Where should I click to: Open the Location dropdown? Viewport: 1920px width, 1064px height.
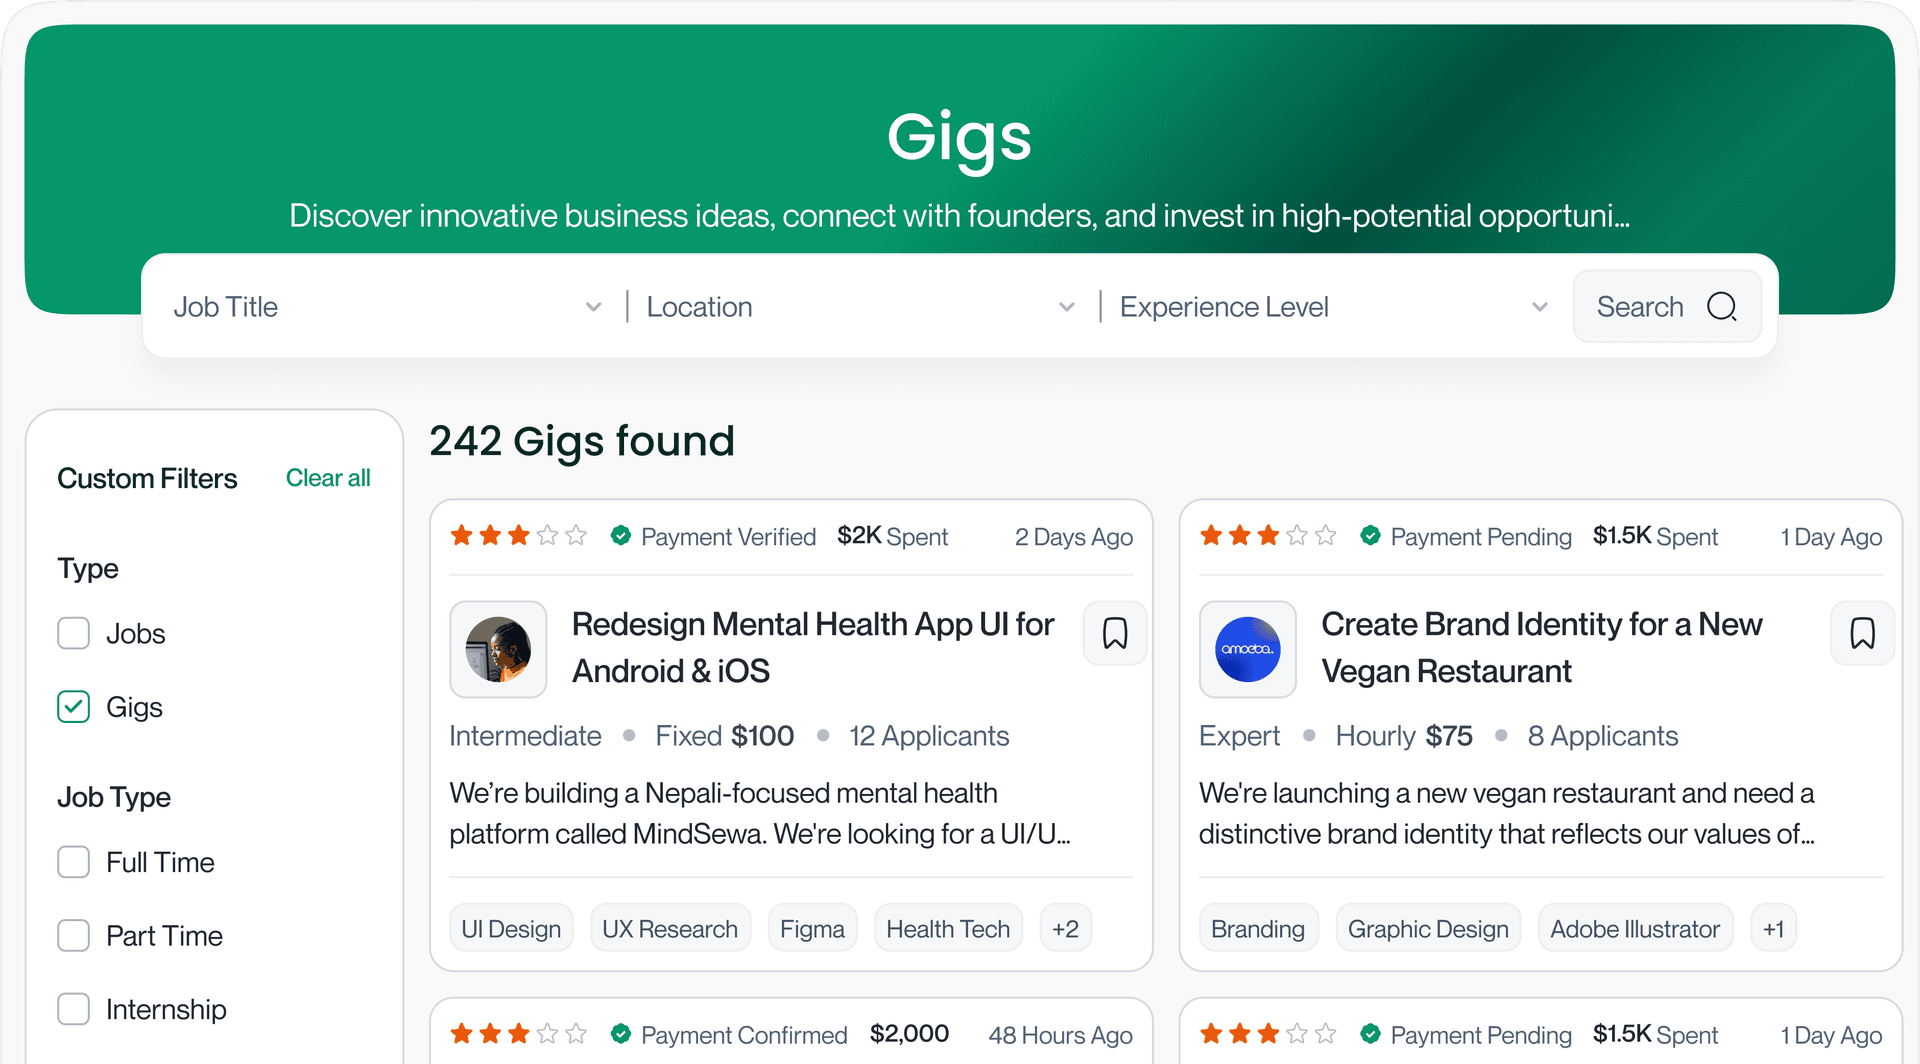click(861, 307)
